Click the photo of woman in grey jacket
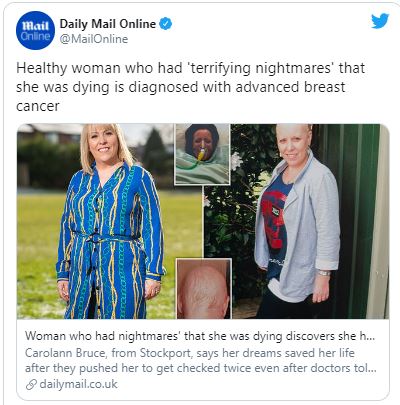 297,221
